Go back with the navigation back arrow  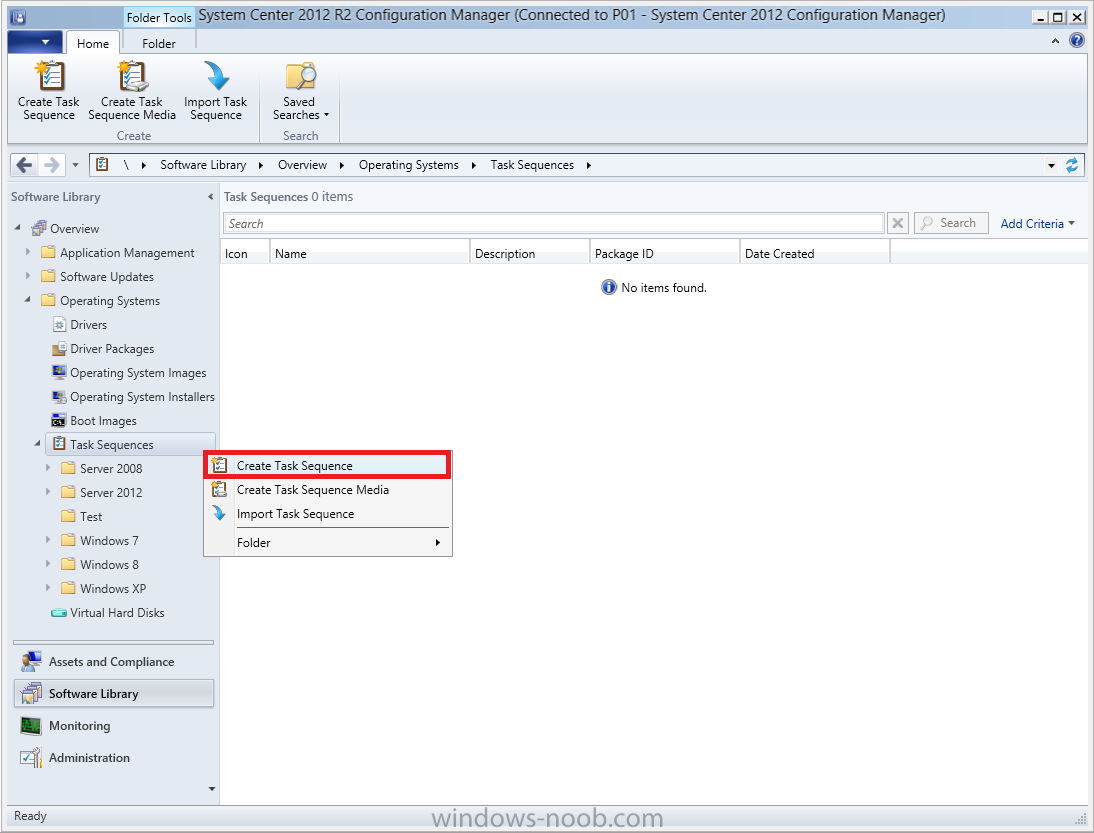24,165
